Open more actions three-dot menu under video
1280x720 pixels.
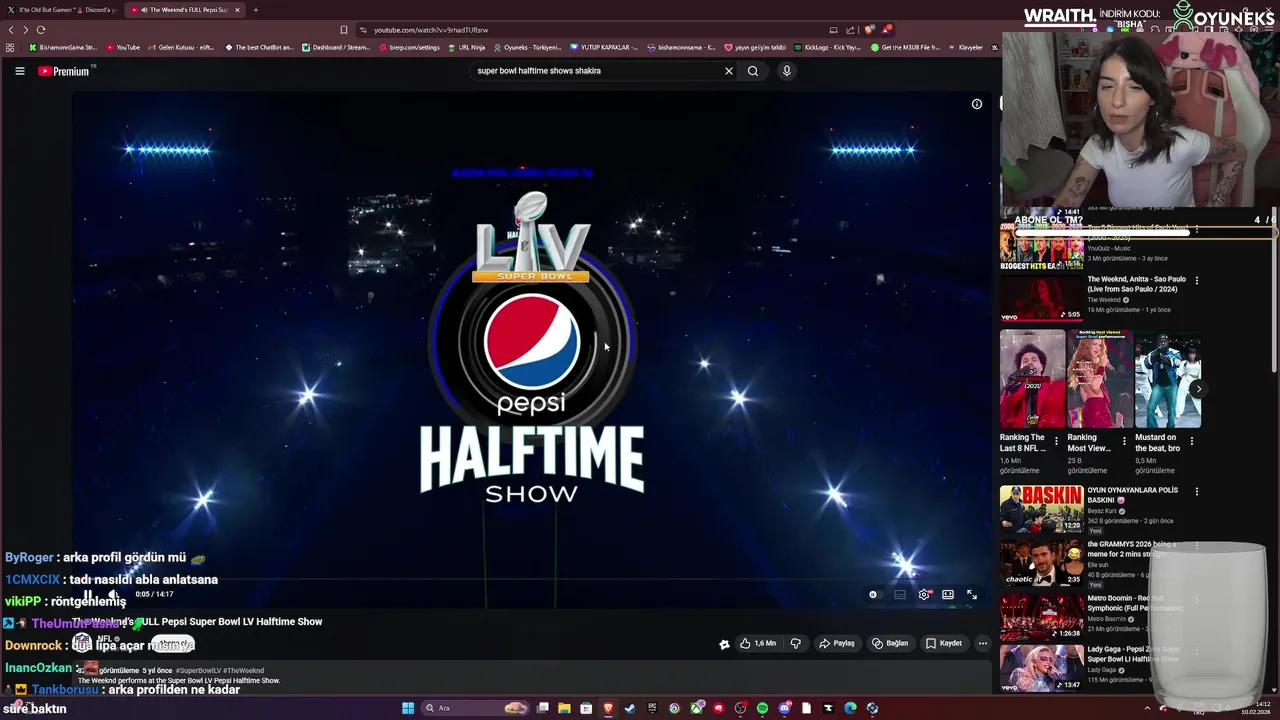pos(983,644)
